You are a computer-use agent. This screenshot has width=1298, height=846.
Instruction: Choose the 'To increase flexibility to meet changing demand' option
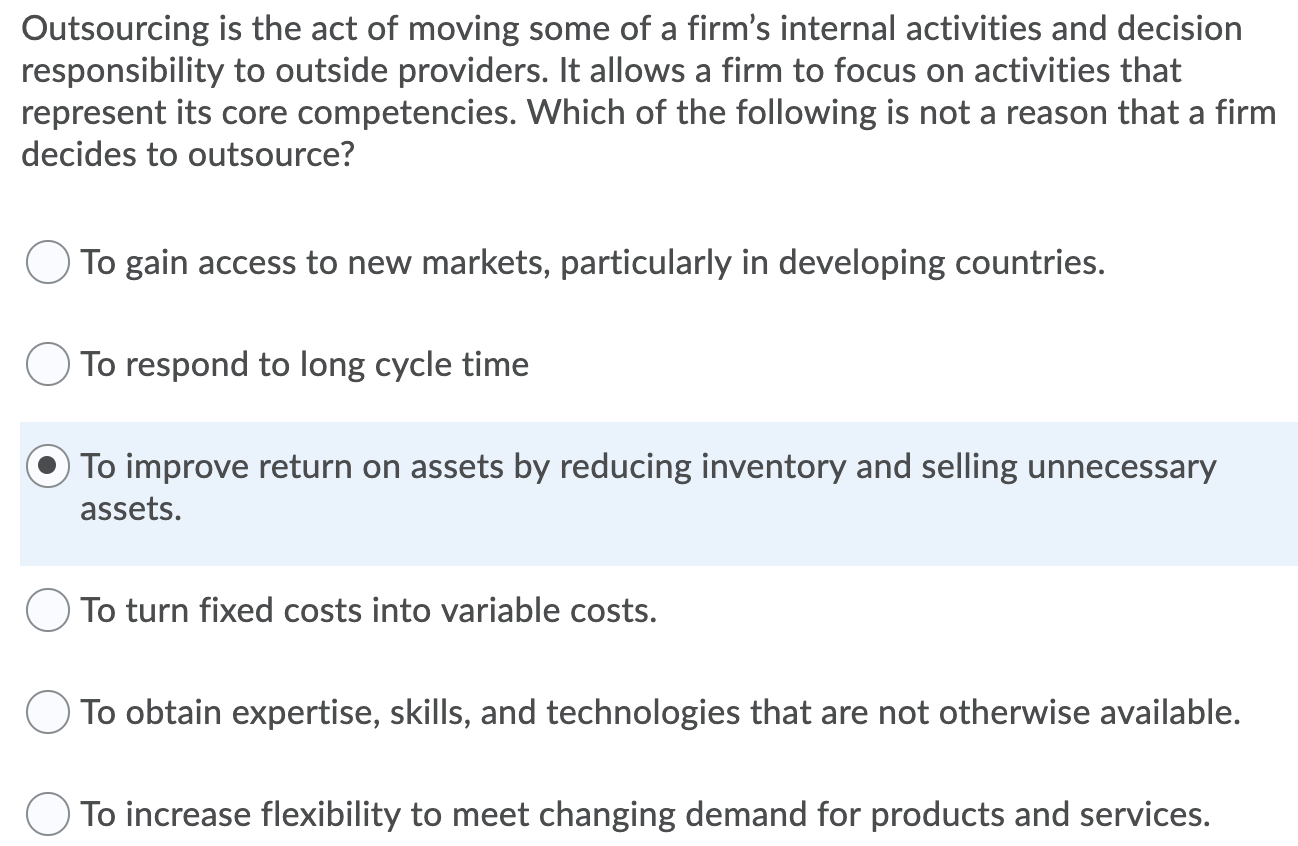coord(47,815)
